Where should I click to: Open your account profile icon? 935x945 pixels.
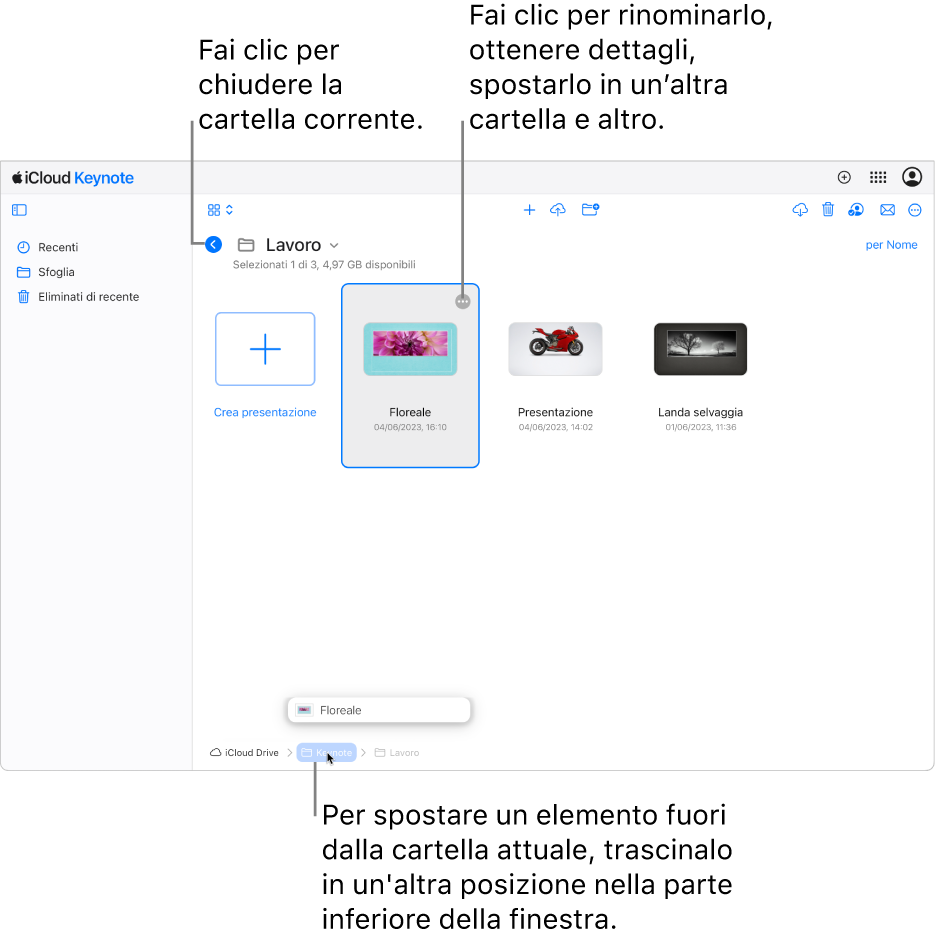[x=911, y=177]
